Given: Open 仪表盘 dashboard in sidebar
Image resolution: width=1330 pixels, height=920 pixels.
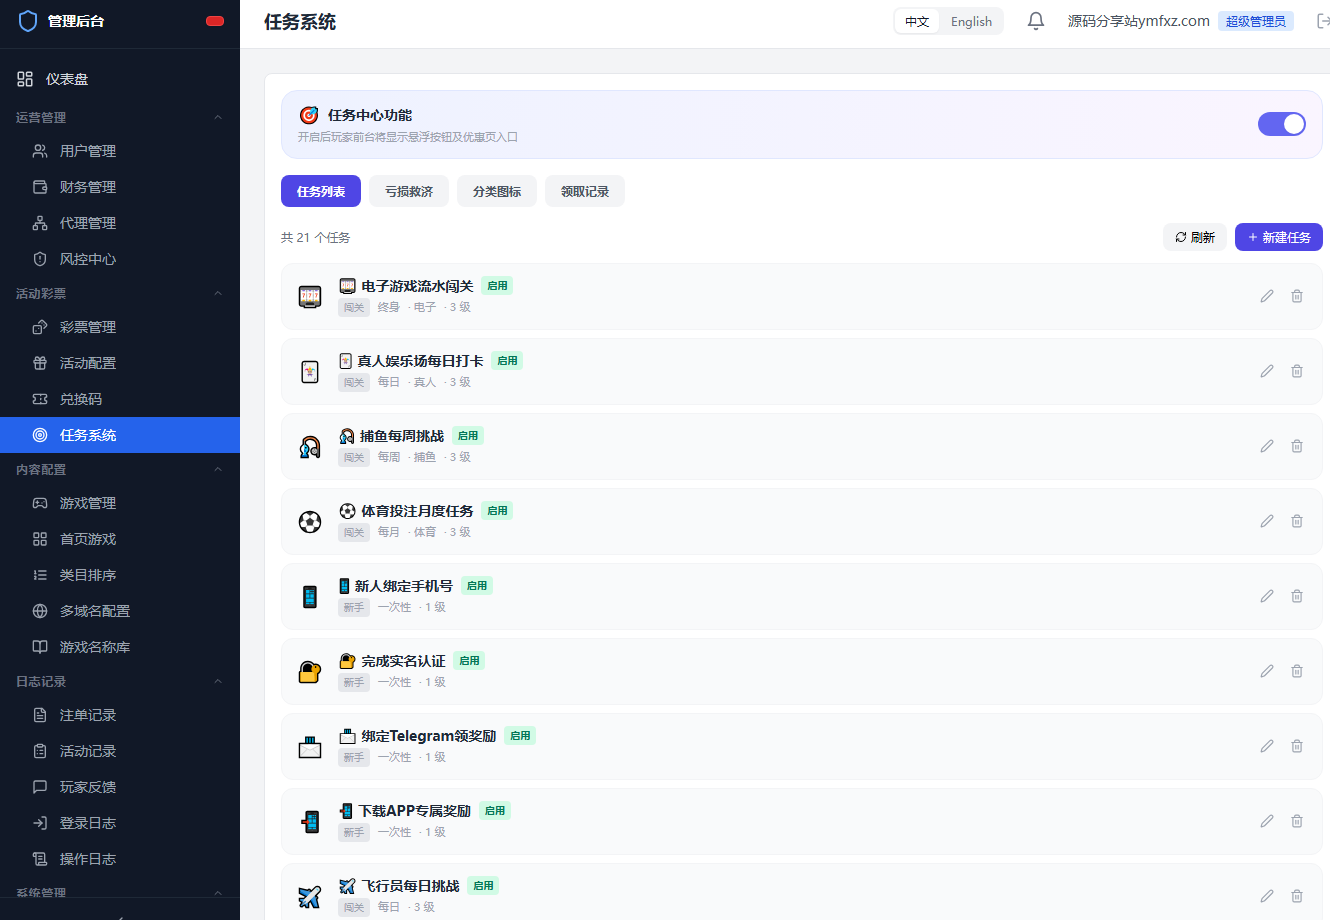Looking at the screenshot, I should point(120,79).
